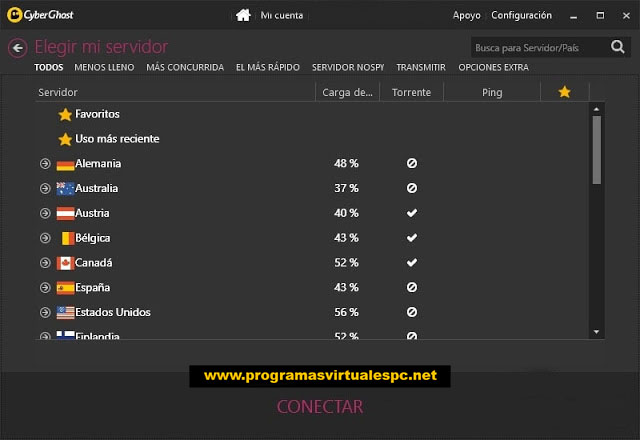Expand the España server group
Viewport: 640px width, 440px height.
[x=45, y=288]
